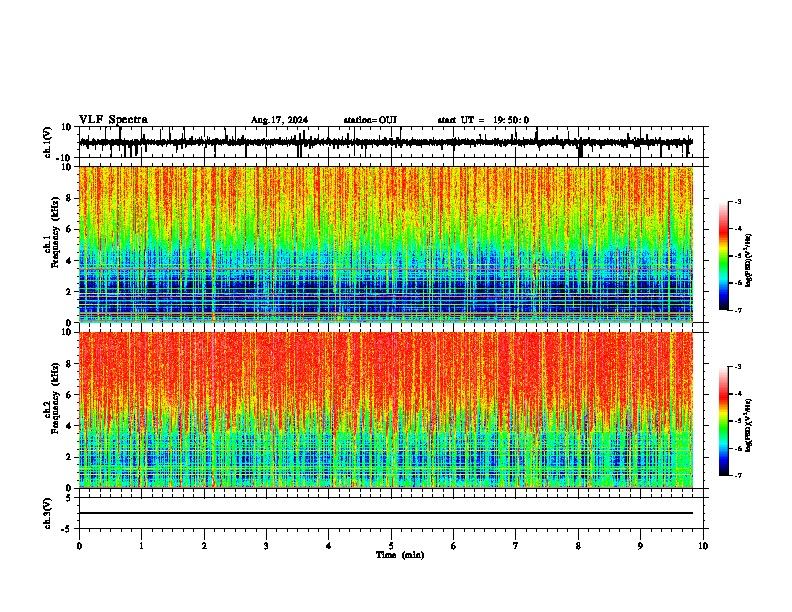Click time axis tick label "7"
The height and width of the screenshot is (612, 792).
(x=516, y=546)
